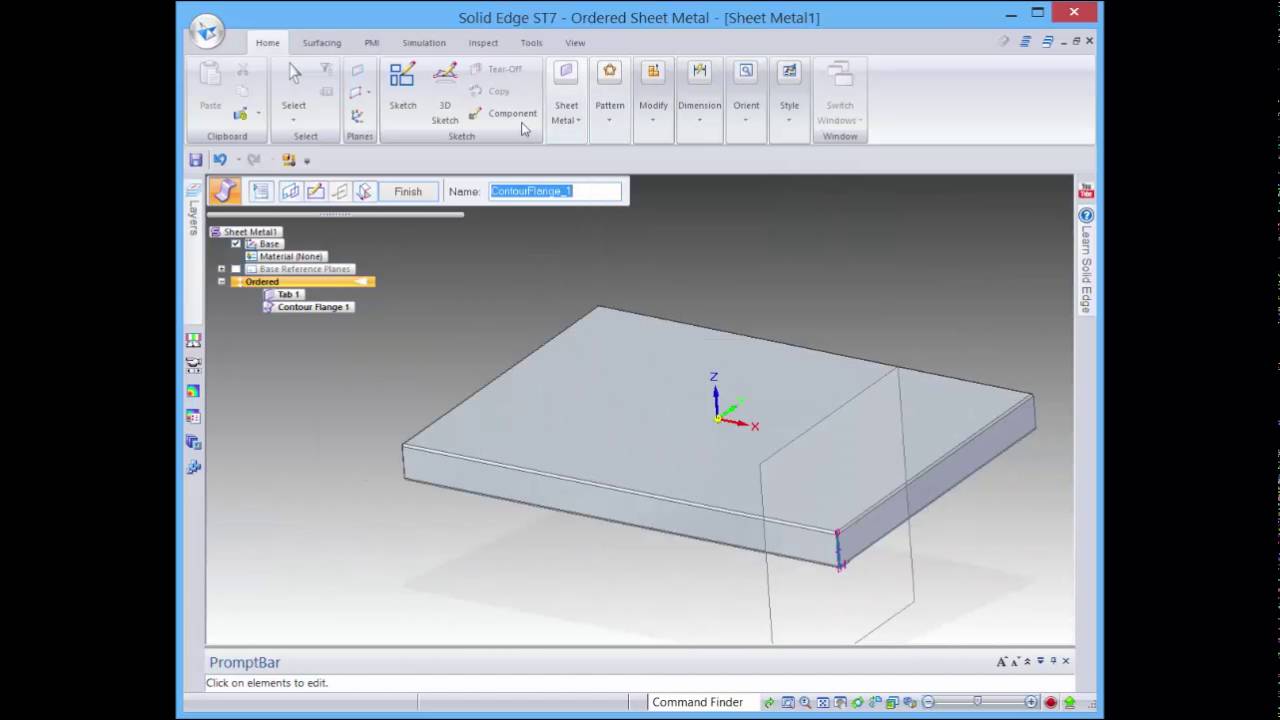Expand the Base Reference Planes node
This screenshot has width=1280, height=720.
coord(221,269)
